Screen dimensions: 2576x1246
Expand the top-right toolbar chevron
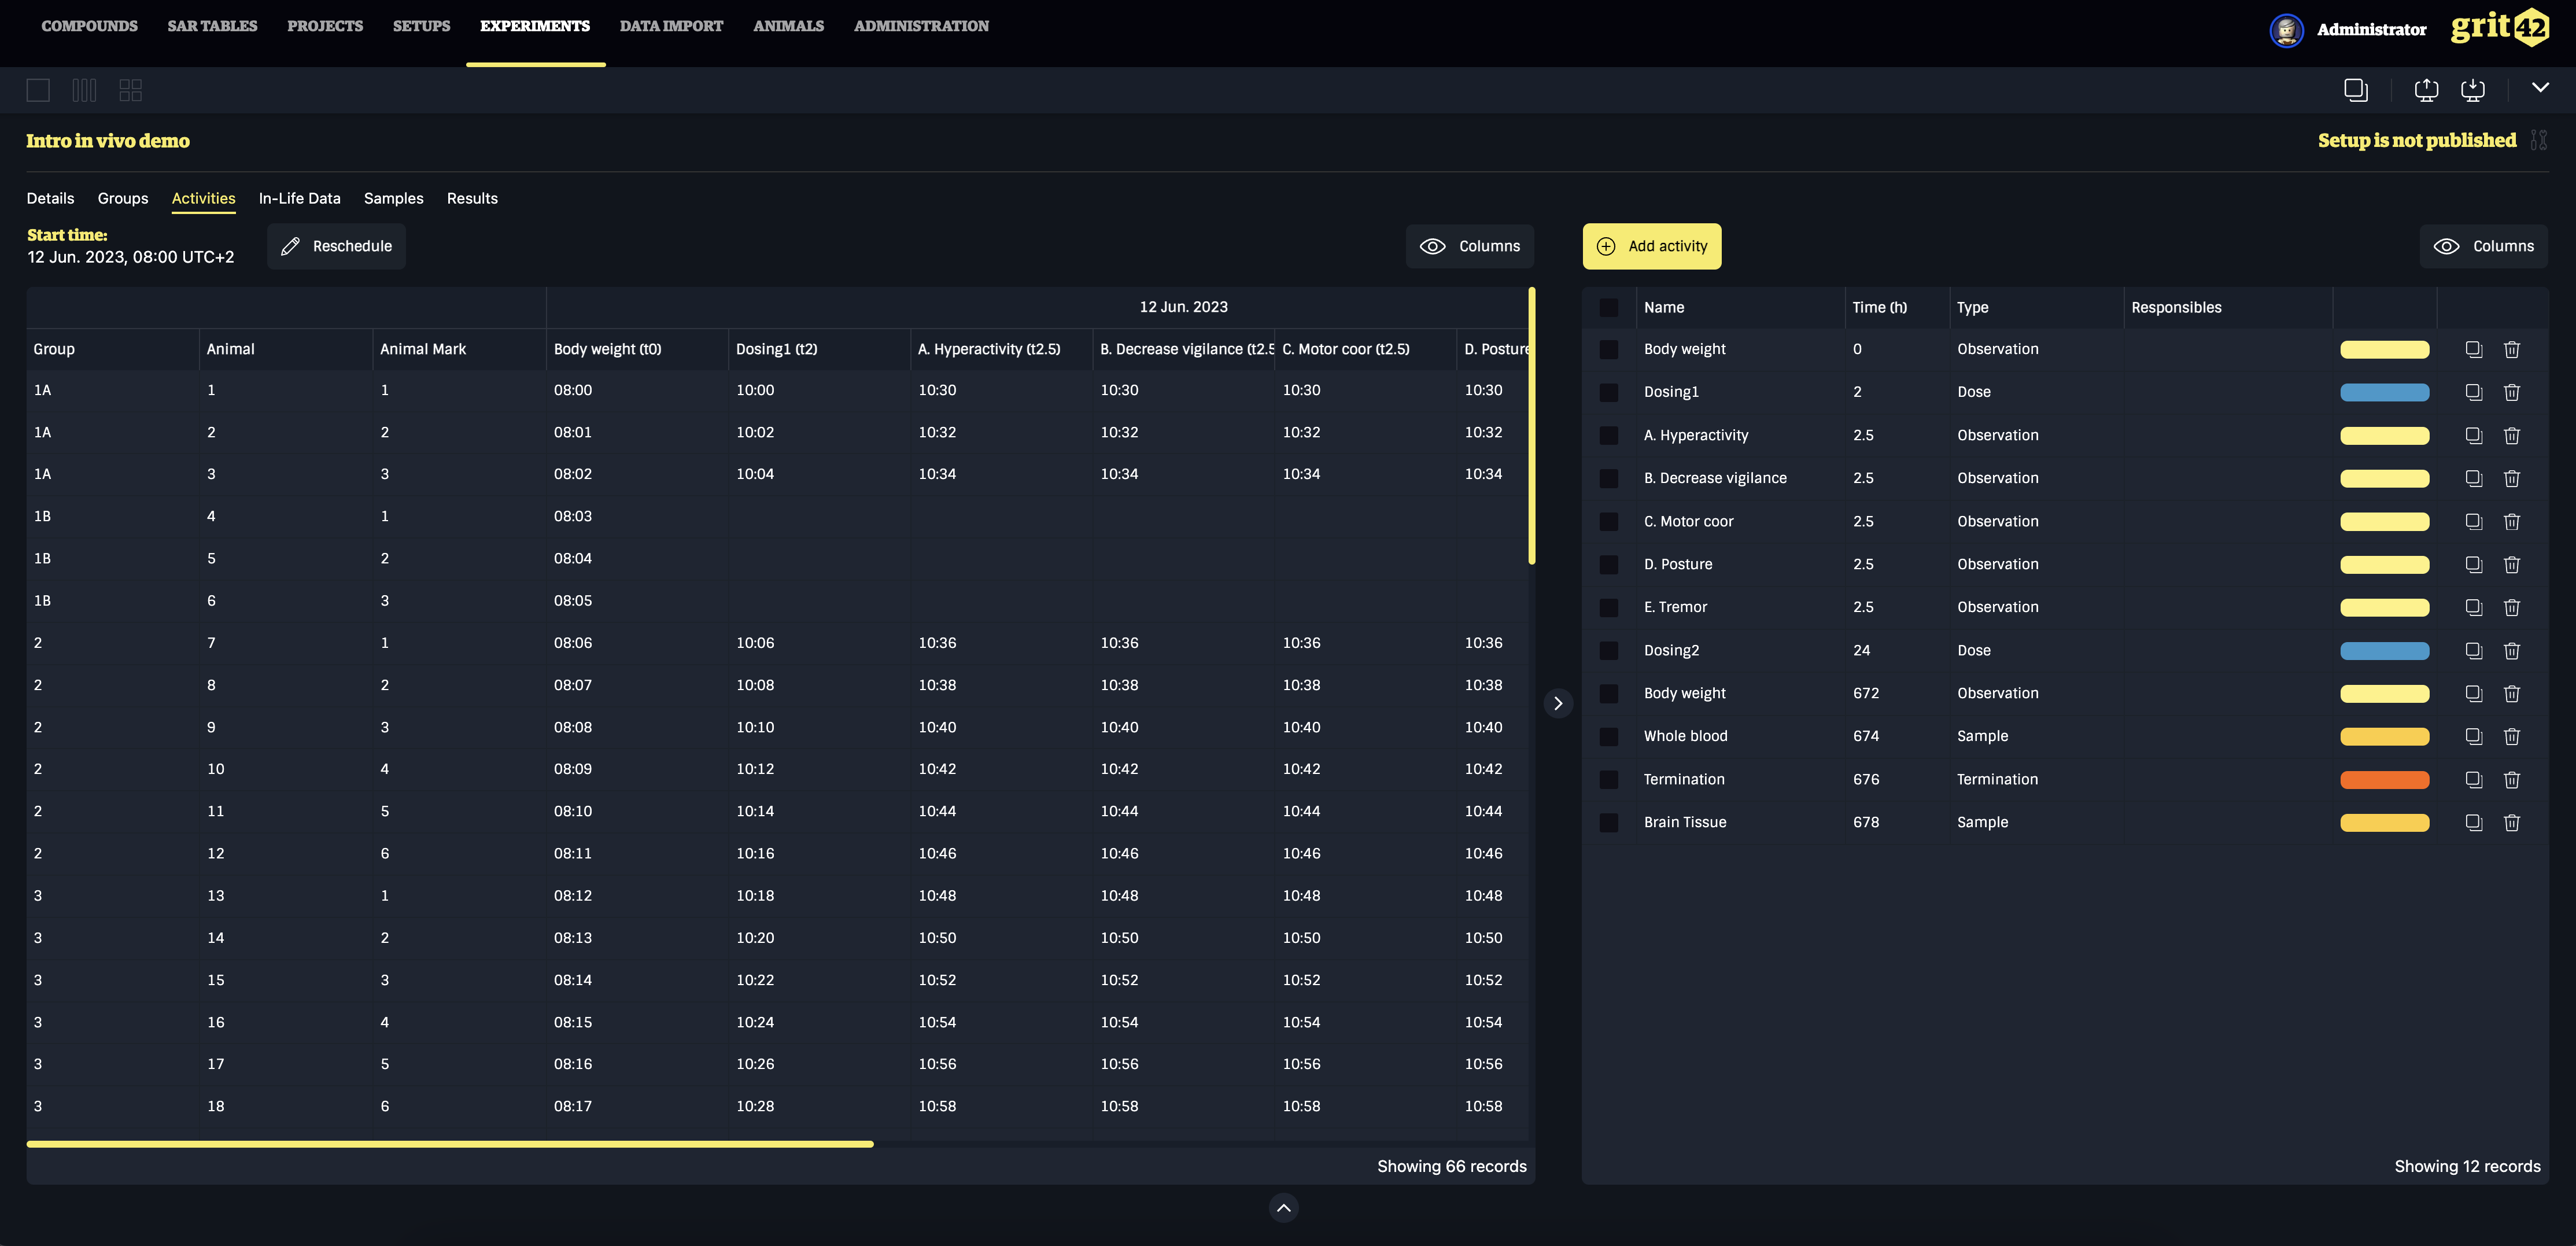click(x=2539, y=88)
